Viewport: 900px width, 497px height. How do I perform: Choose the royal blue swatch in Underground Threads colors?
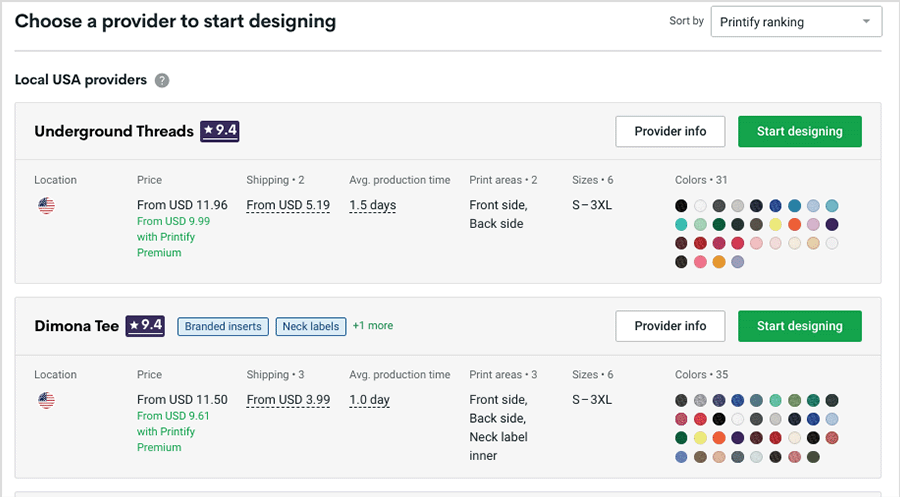[775, 205]
